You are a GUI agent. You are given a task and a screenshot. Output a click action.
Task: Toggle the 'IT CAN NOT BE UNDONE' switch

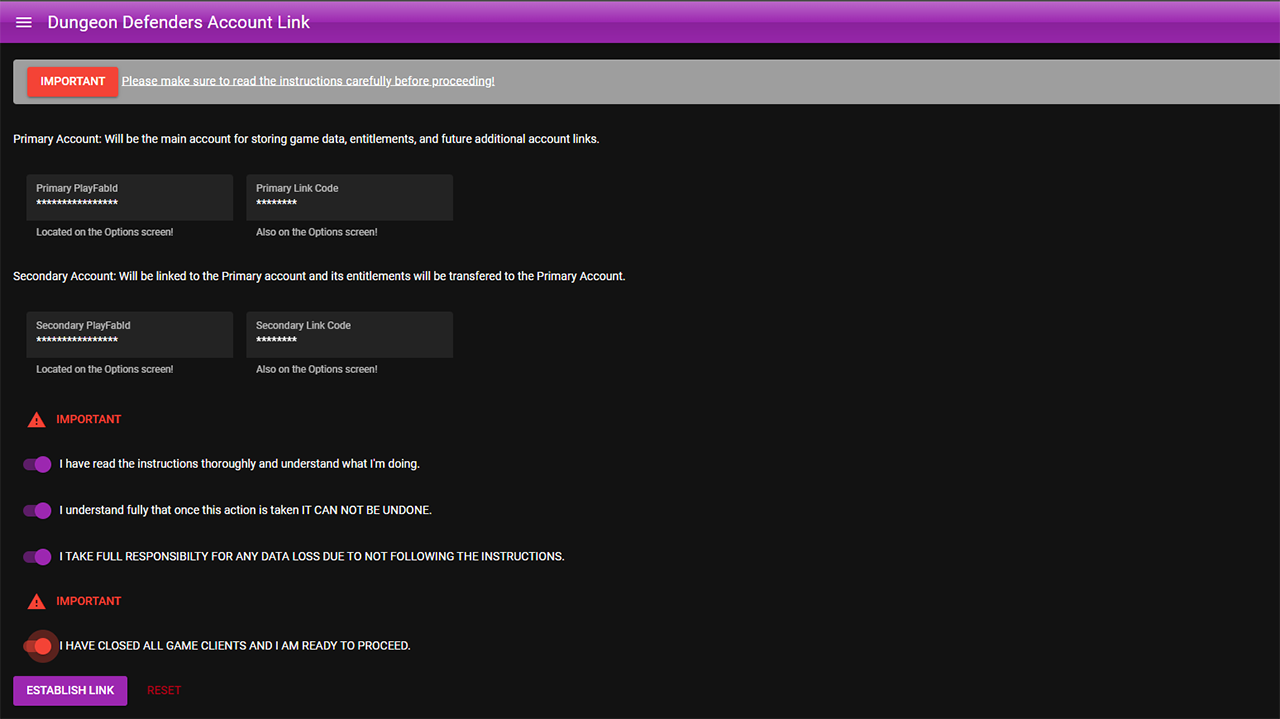(37, 510)
